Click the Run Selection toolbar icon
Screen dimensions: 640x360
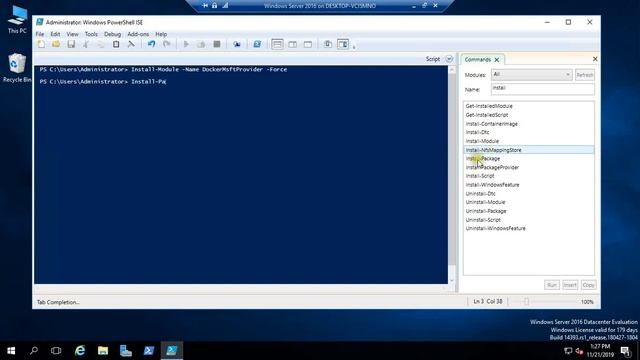(201, 44)
